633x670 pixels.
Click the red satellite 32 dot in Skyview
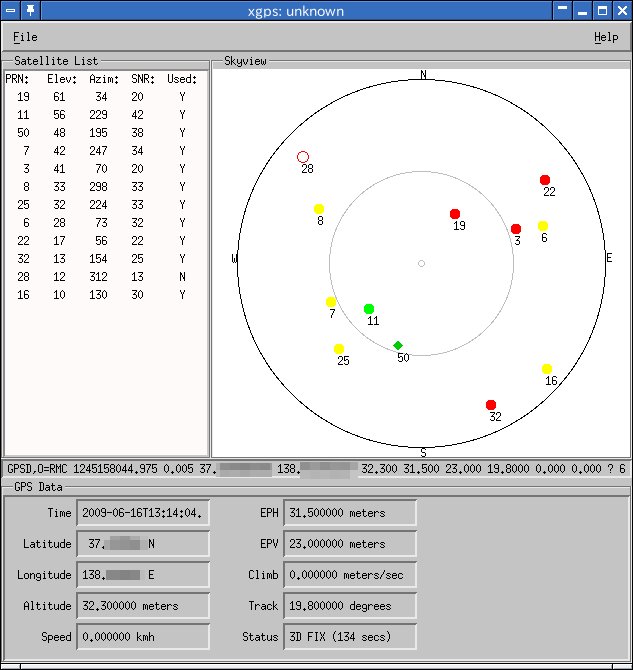point(491,404)
